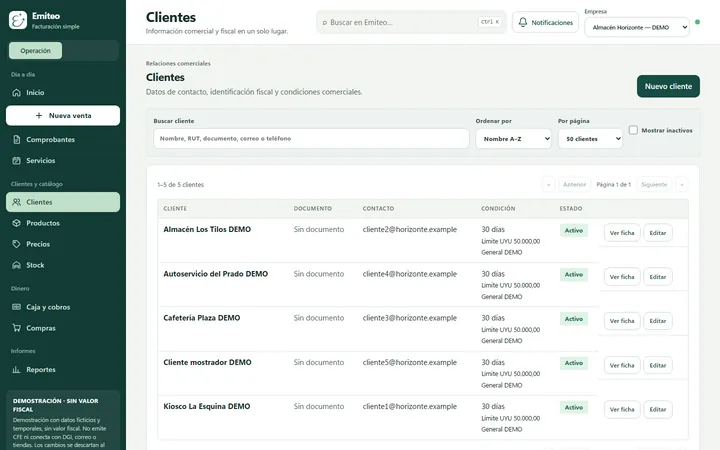The height and width of the screenshot is (450, 720).
Task: Click the Emiteo logo icon
Action: pyautogui.click(x=18, y=20)
